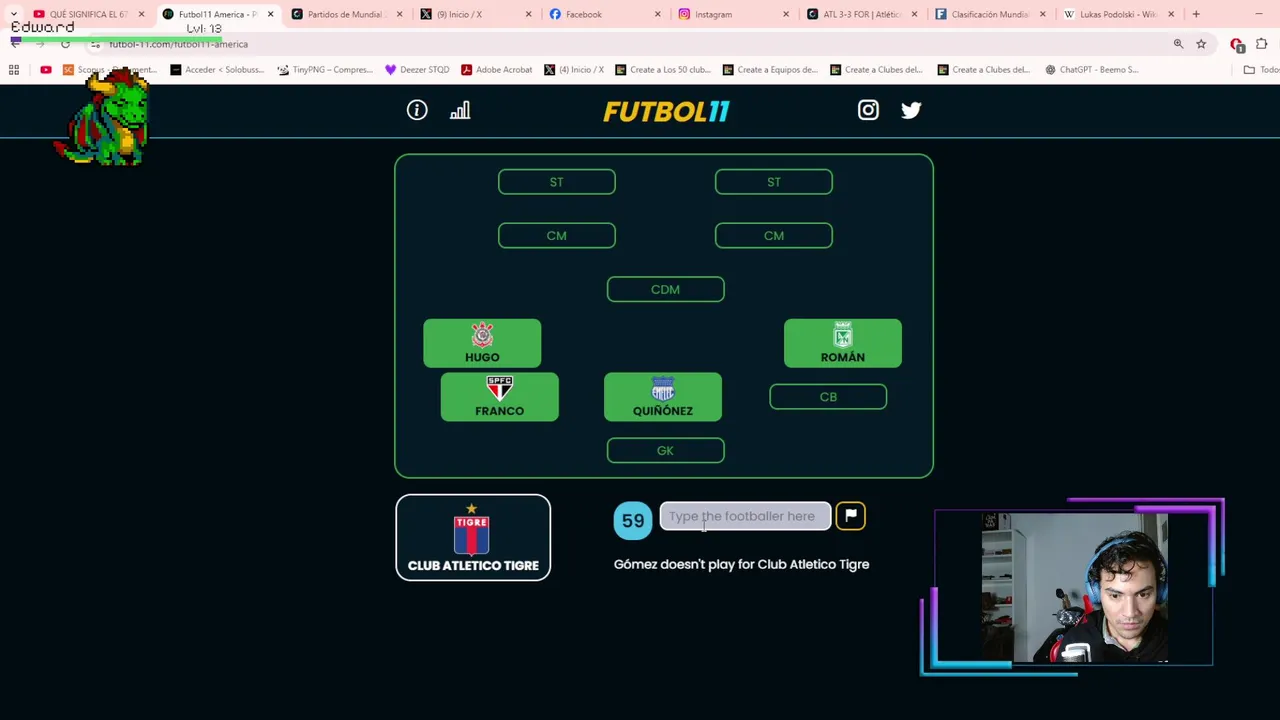Open the bookmarks folder at the bar's right end
The width and height of the screenshot is (1280, 720).
[1260, 70]
